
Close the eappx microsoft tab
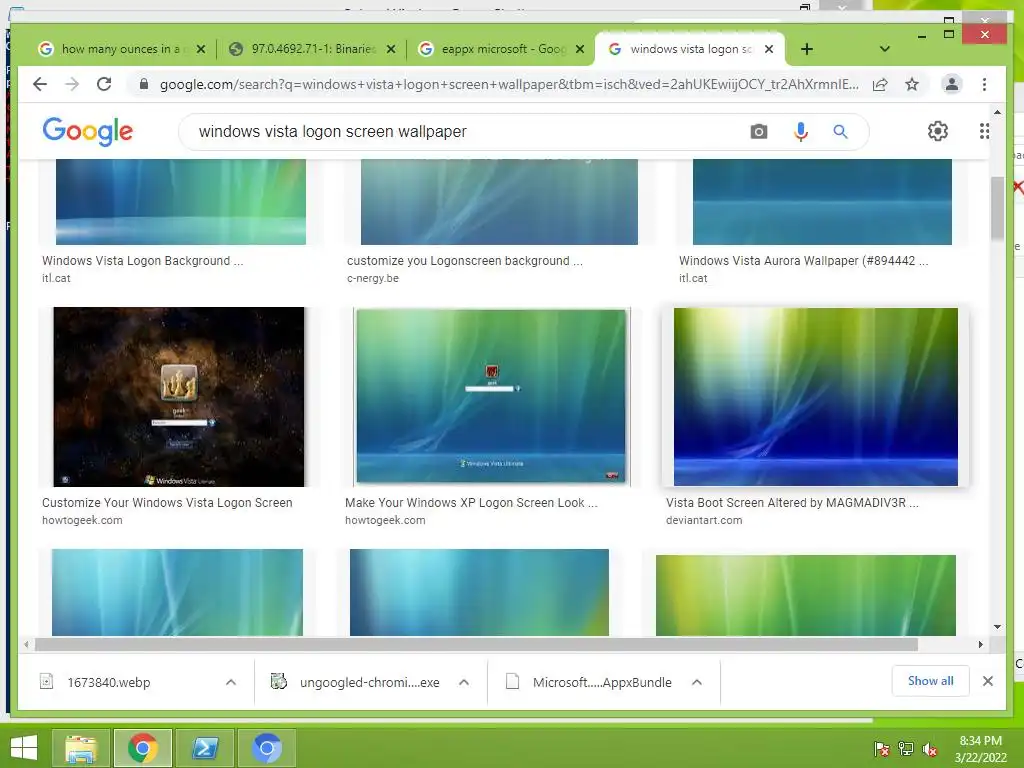579,49
